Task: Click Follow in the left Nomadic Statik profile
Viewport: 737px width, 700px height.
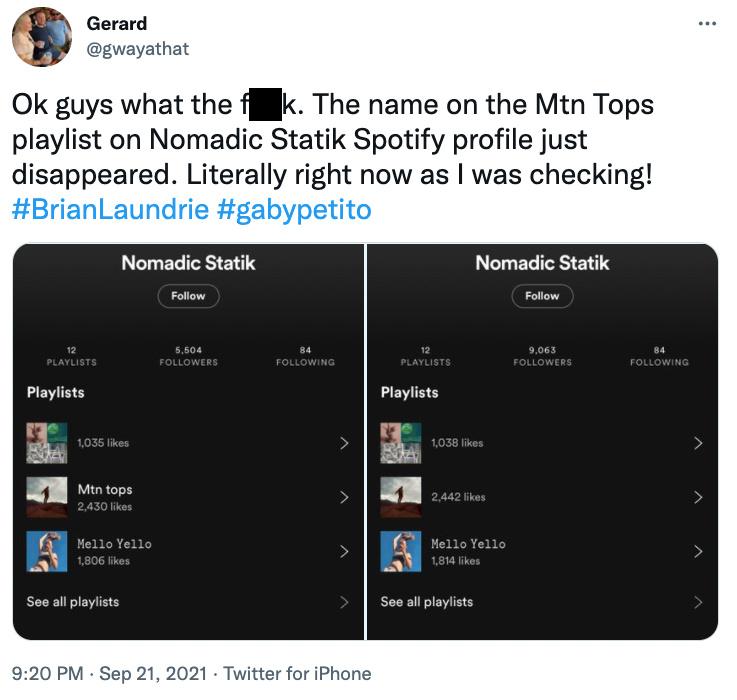Action: [x=188, y=296]
